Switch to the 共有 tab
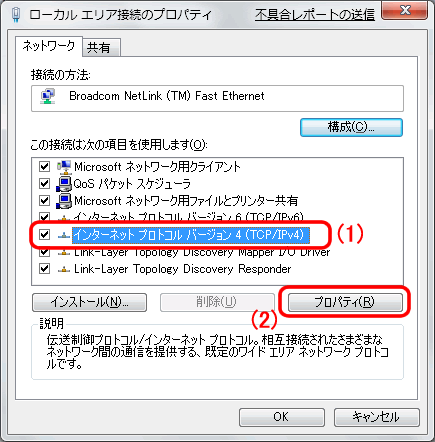 coord(101,48)
